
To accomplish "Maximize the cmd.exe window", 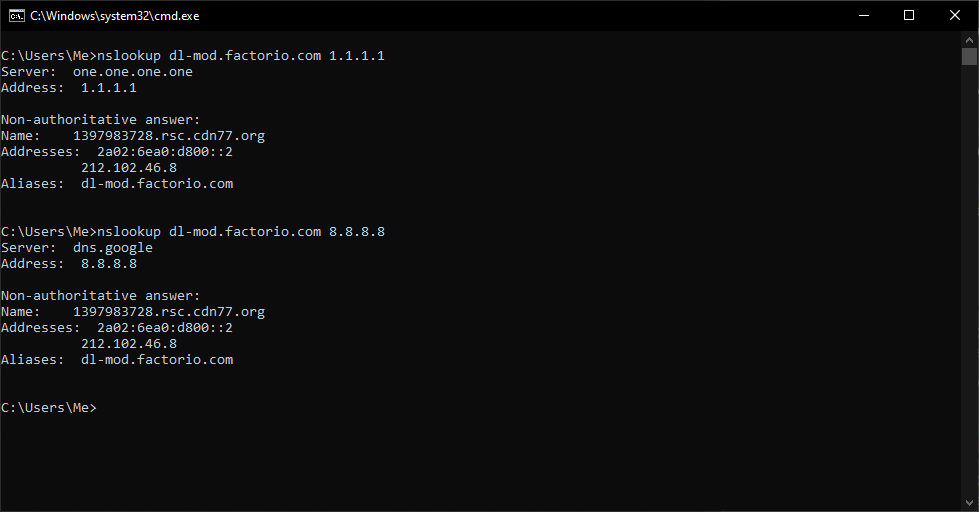I will pyautogui.click(x=909, y=16).
